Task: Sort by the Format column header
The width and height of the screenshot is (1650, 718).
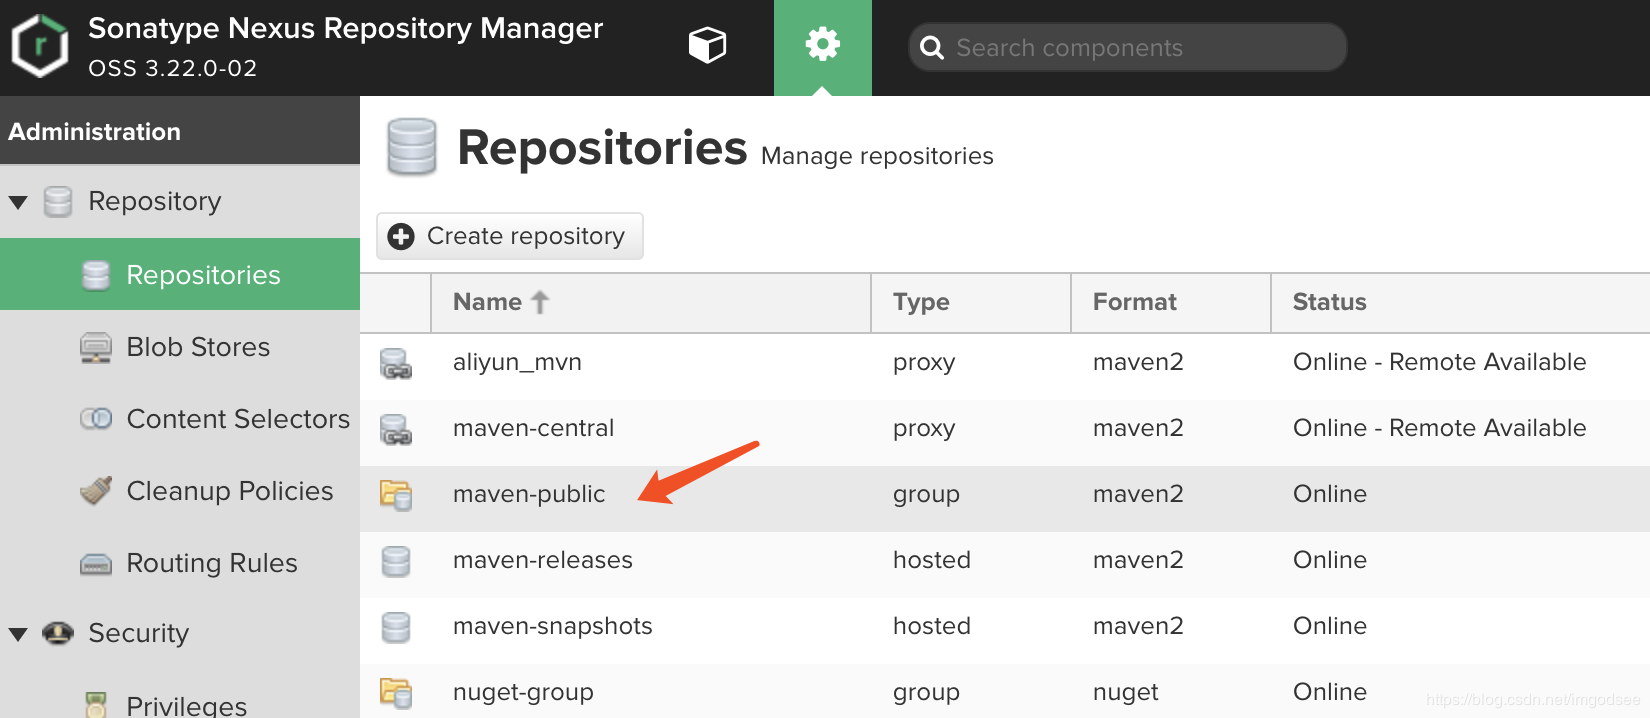Action: point(1134,302)
